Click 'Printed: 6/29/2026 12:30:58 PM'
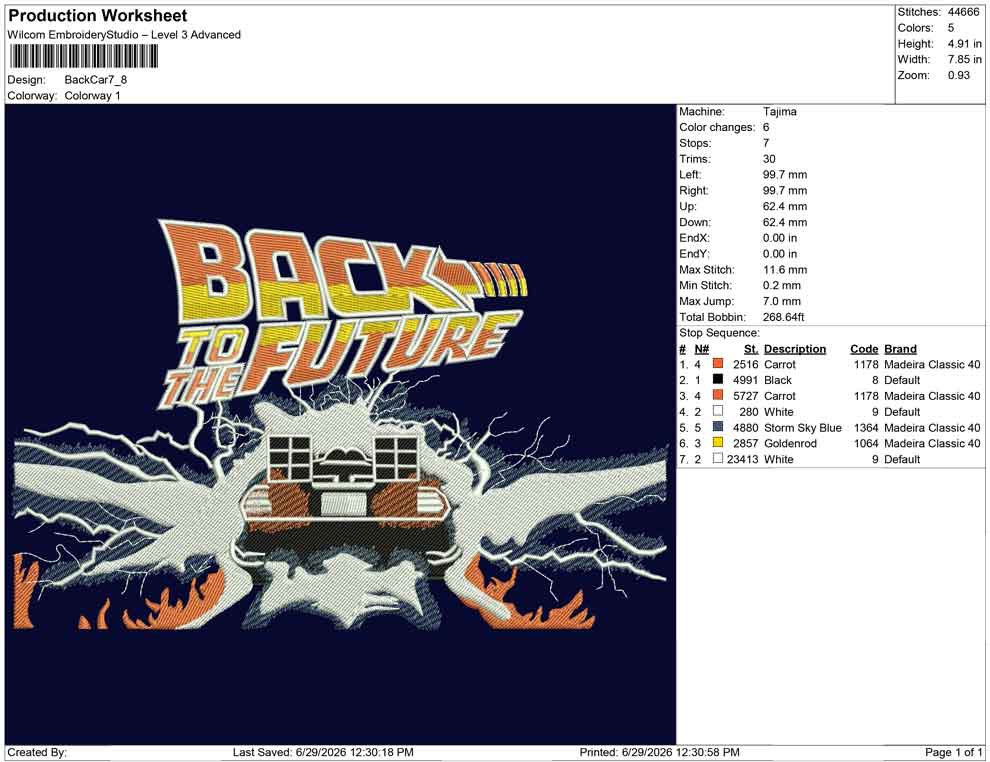 660,752
